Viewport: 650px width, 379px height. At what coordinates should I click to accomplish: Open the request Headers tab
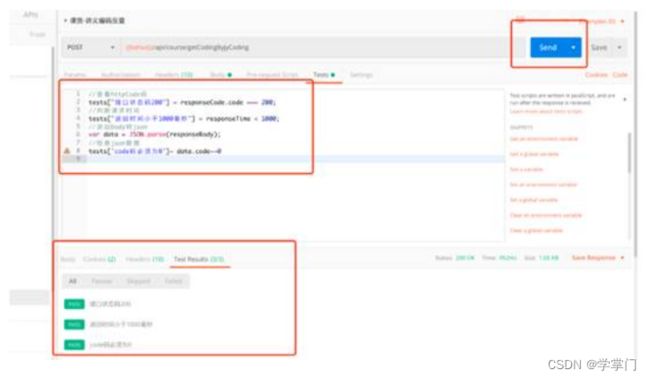pos(174,75)
